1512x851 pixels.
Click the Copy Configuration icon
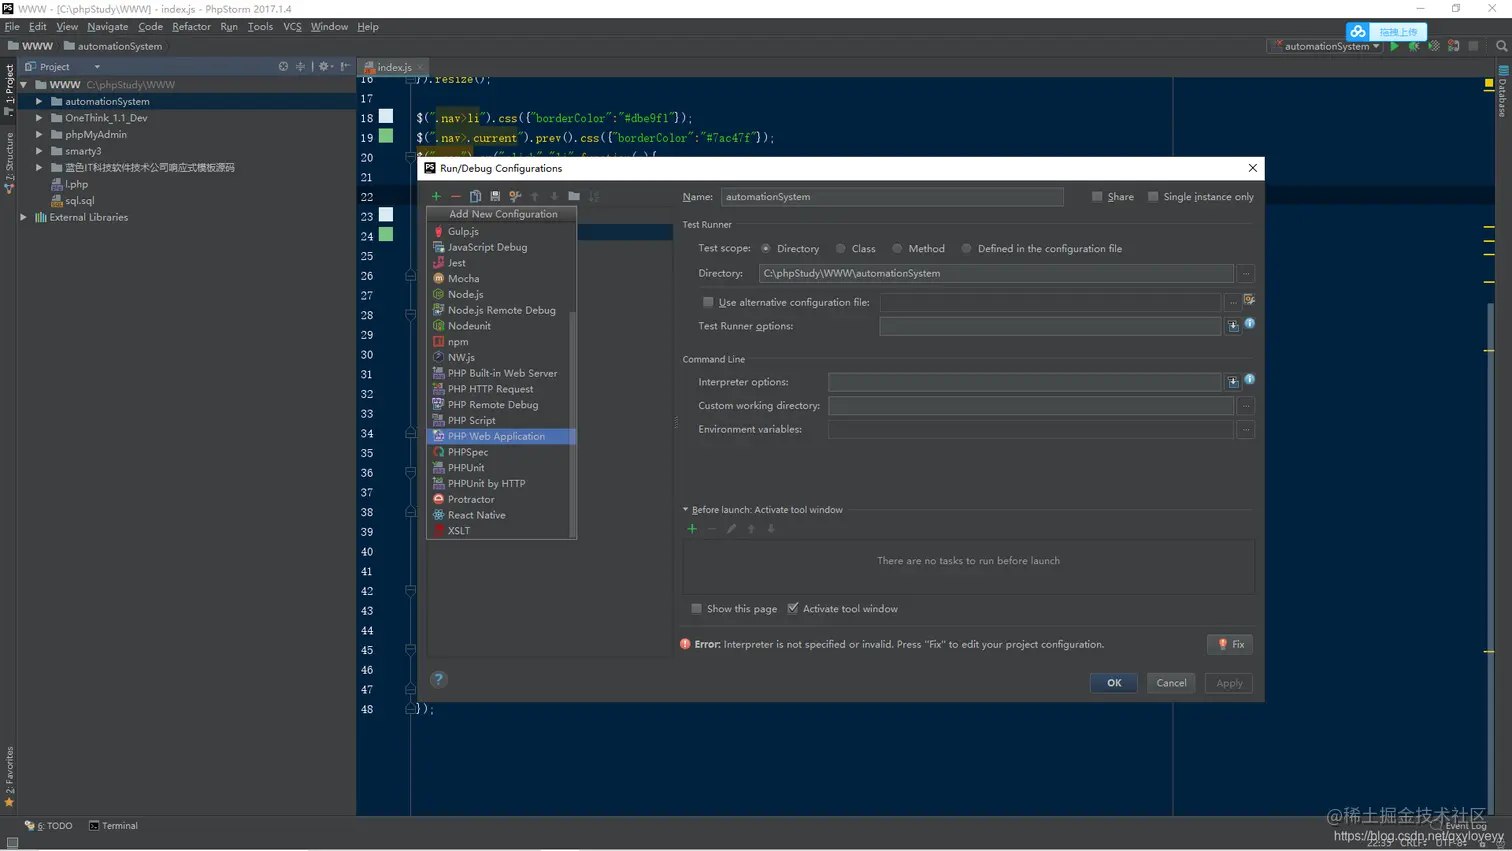(476, 196)
